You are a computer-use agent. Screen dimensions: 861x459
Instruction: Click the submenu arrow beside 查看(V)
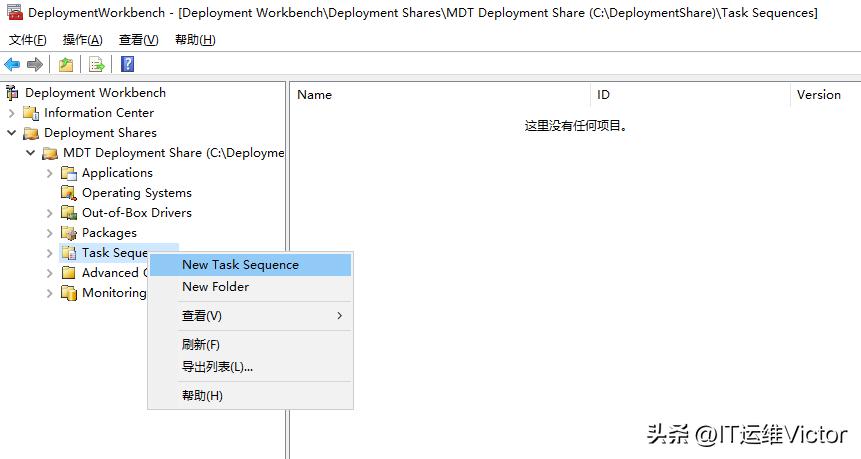coord(339,316)
